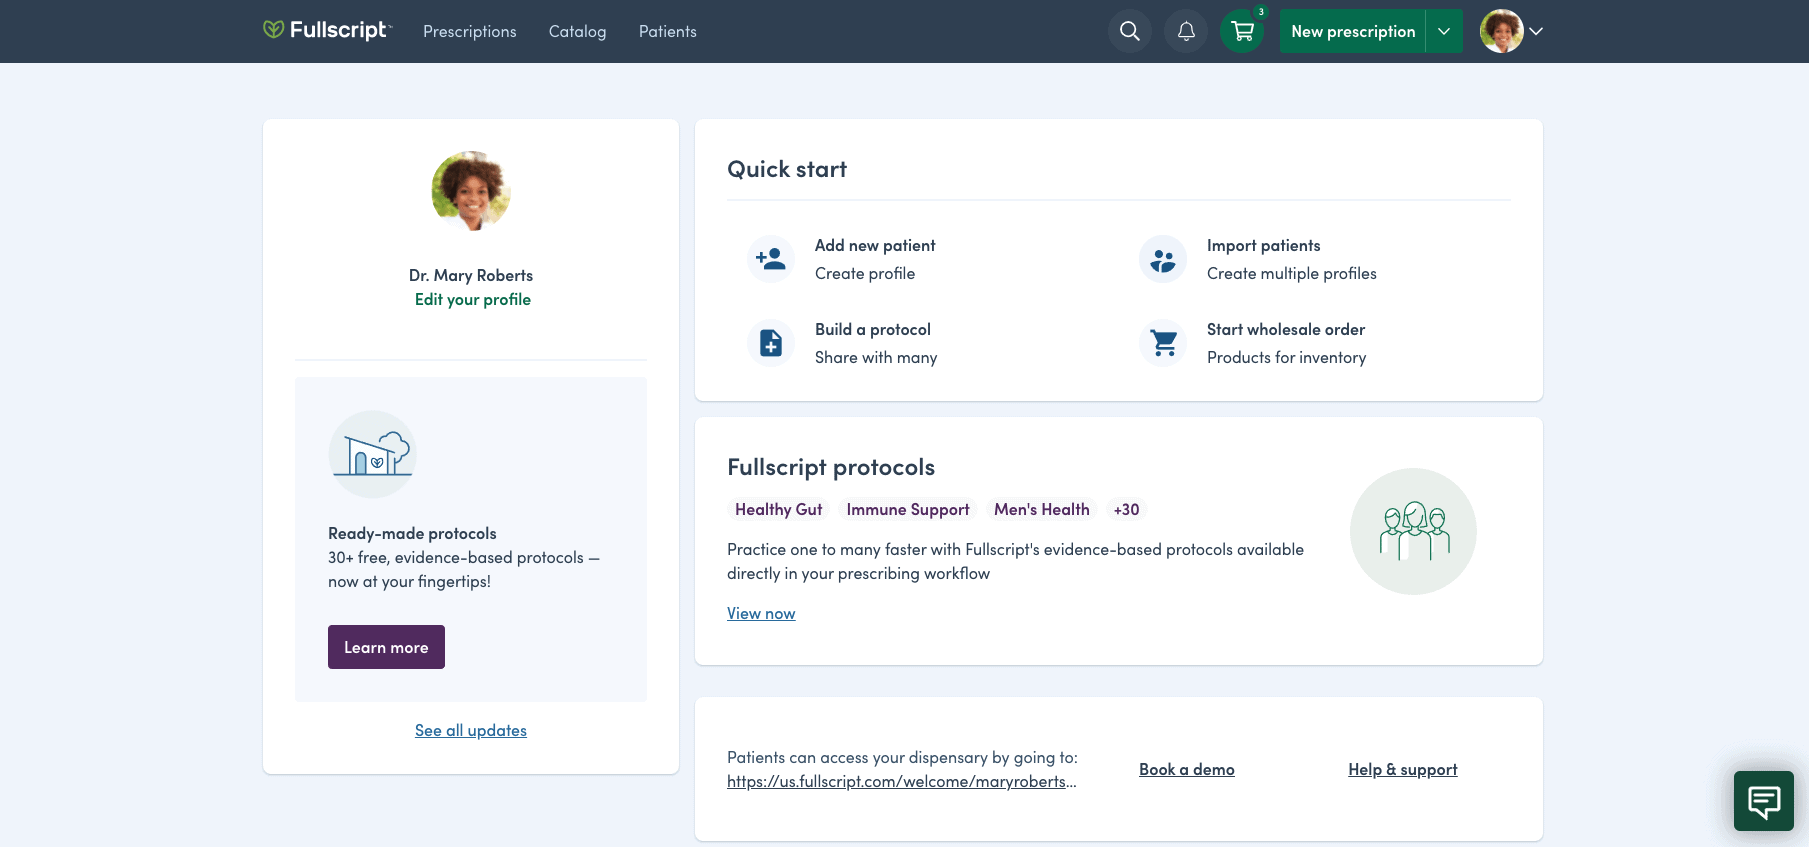
Task: Select the Immune Support protocol tag
Action: click(x=908, y=509)
